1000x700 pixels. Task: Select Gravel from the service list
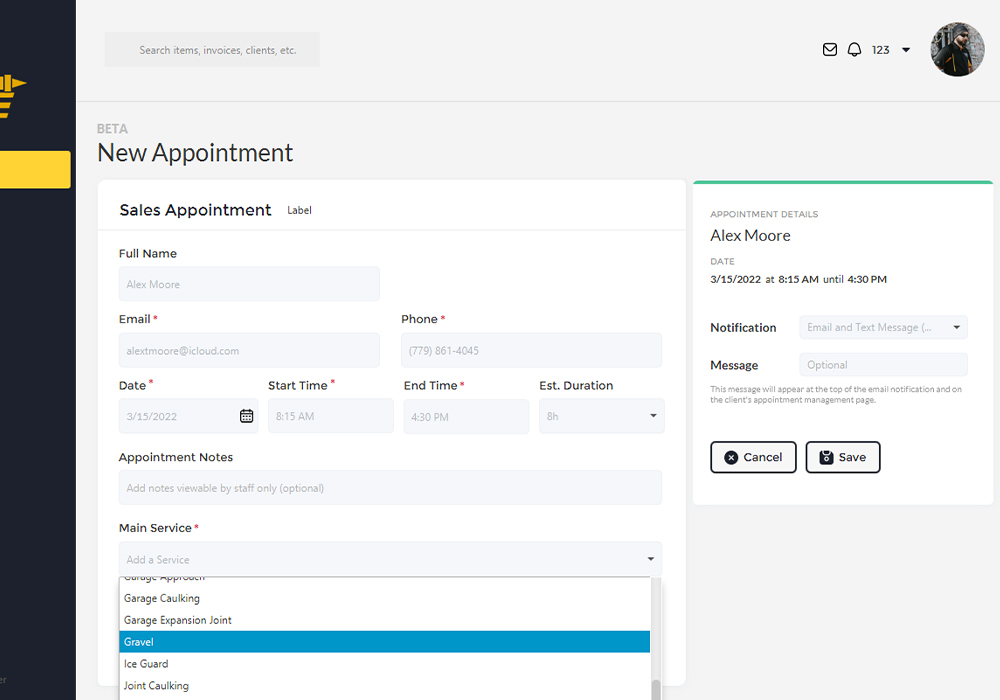tap(384, 642)
